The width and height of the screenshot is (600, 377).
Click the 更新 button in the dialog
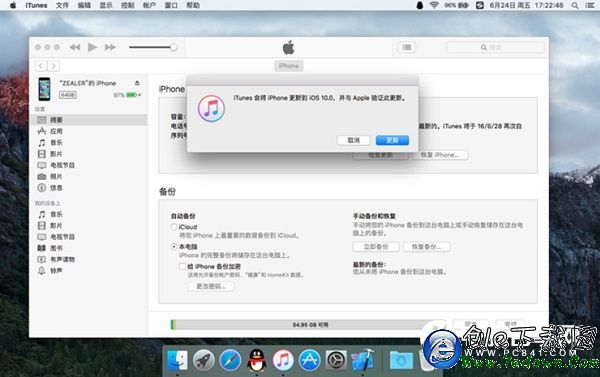[x=392, y=140]
